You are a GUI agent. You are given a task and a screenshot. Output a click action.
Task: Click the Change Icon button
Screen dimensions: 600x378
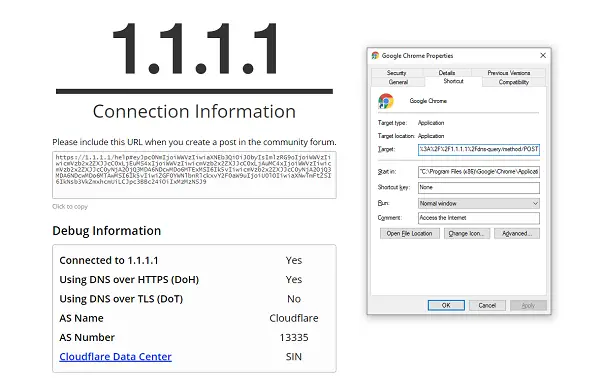click(x=466, y=233)
